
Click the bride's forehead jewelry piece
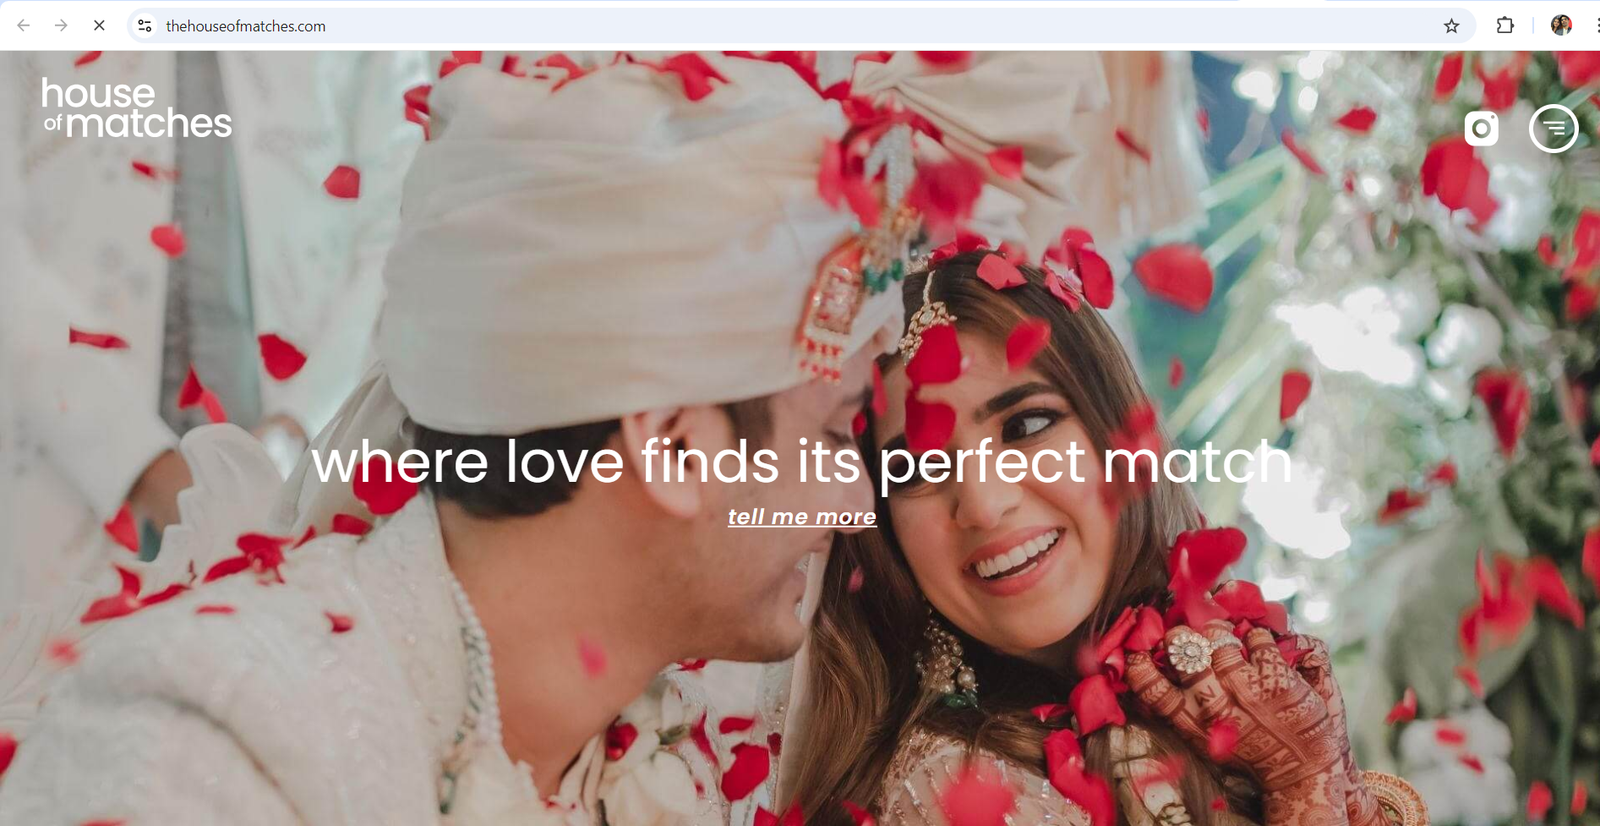coord(928,318)
